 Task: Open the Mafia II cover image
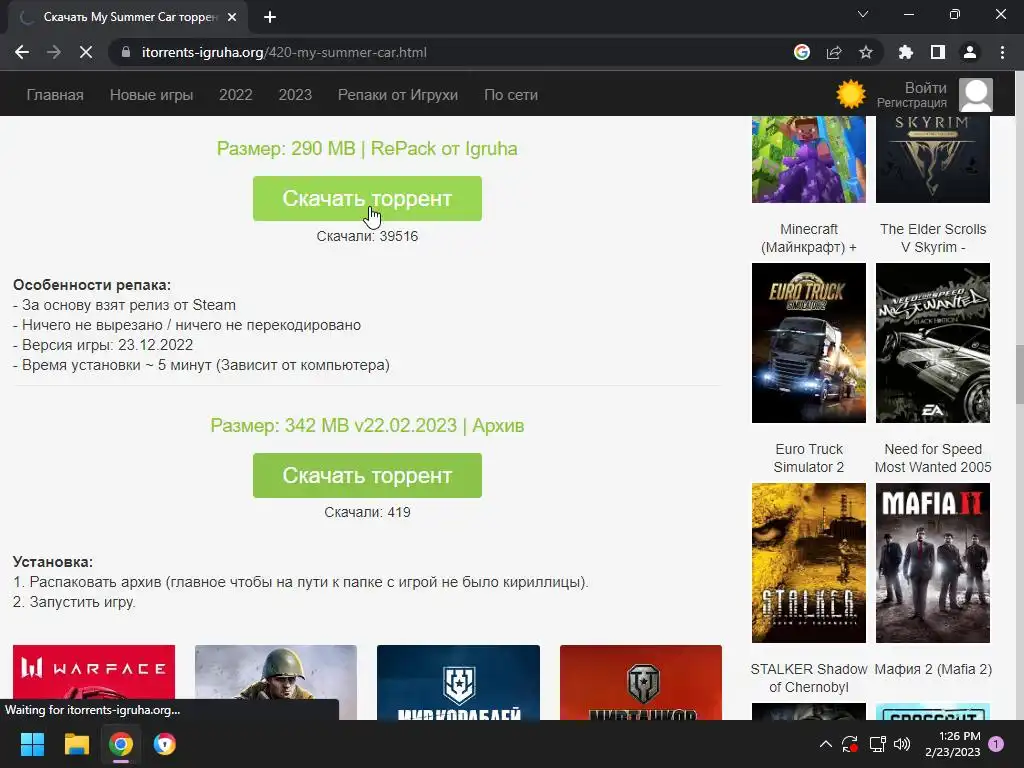tap(933, 563)
